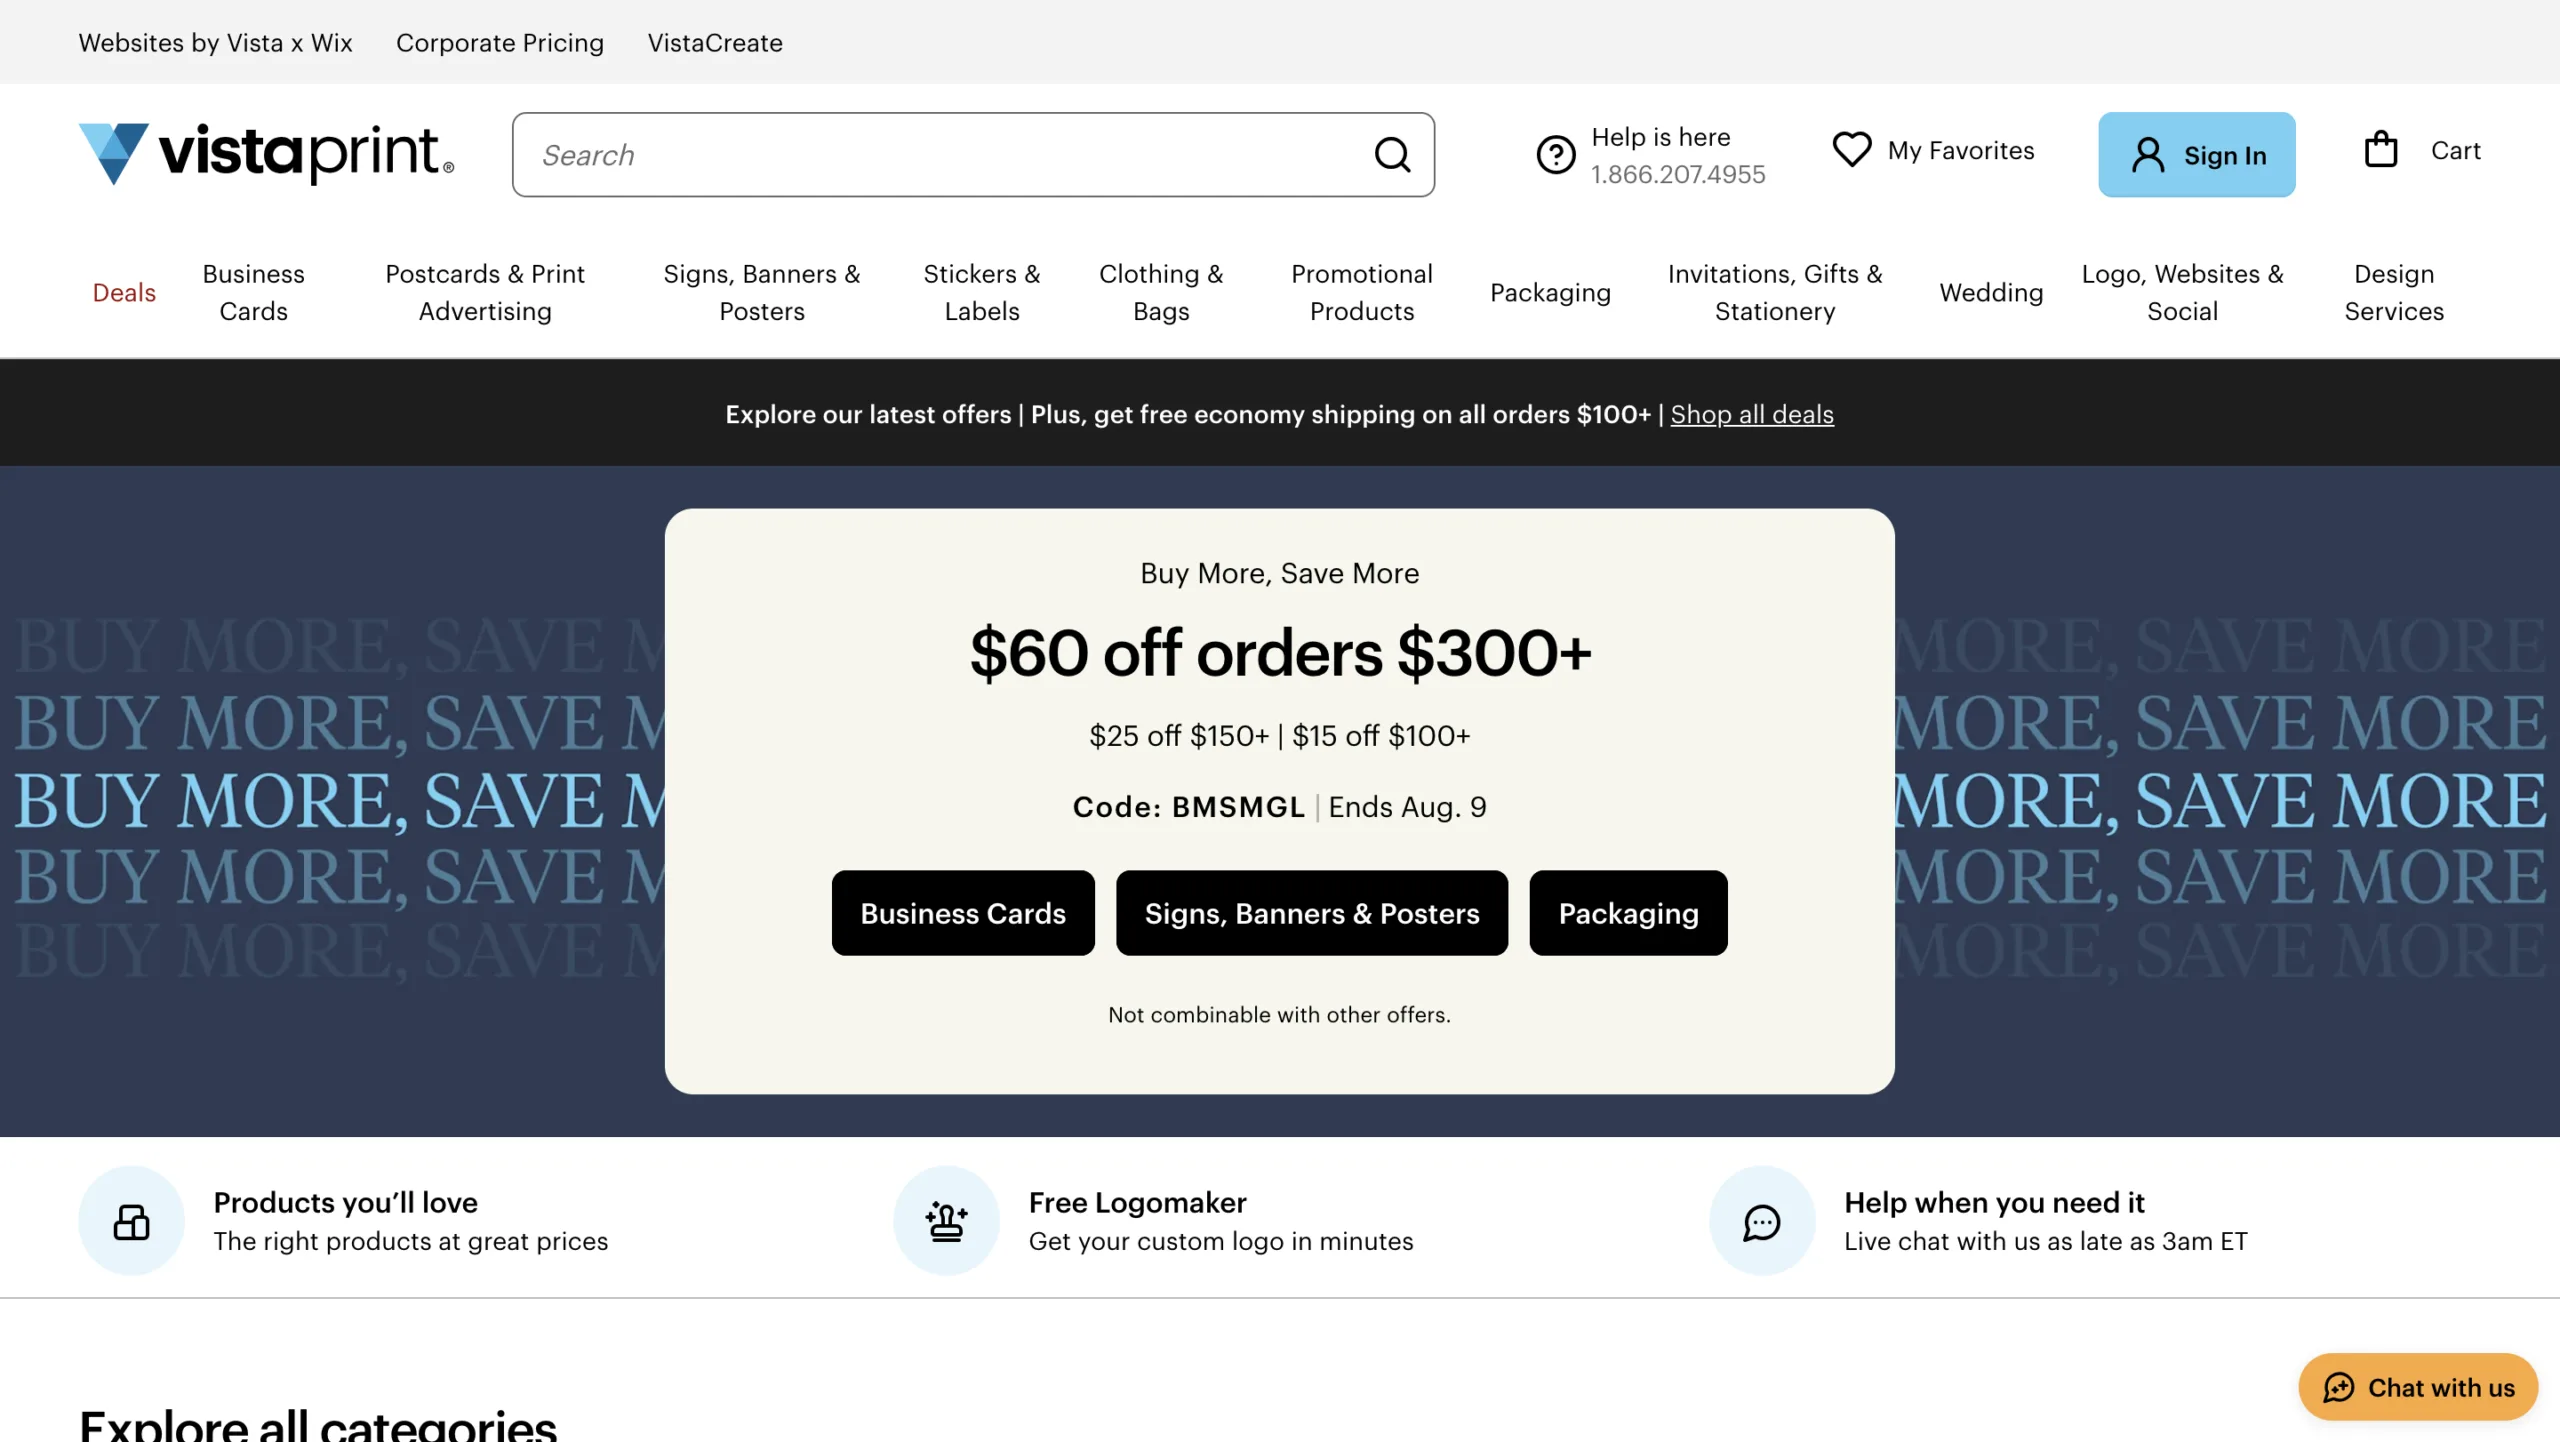This screenshot has height=1442, width=2560.
Task: Follow the Shop all deals link
Action: [x=1752, y=414]
